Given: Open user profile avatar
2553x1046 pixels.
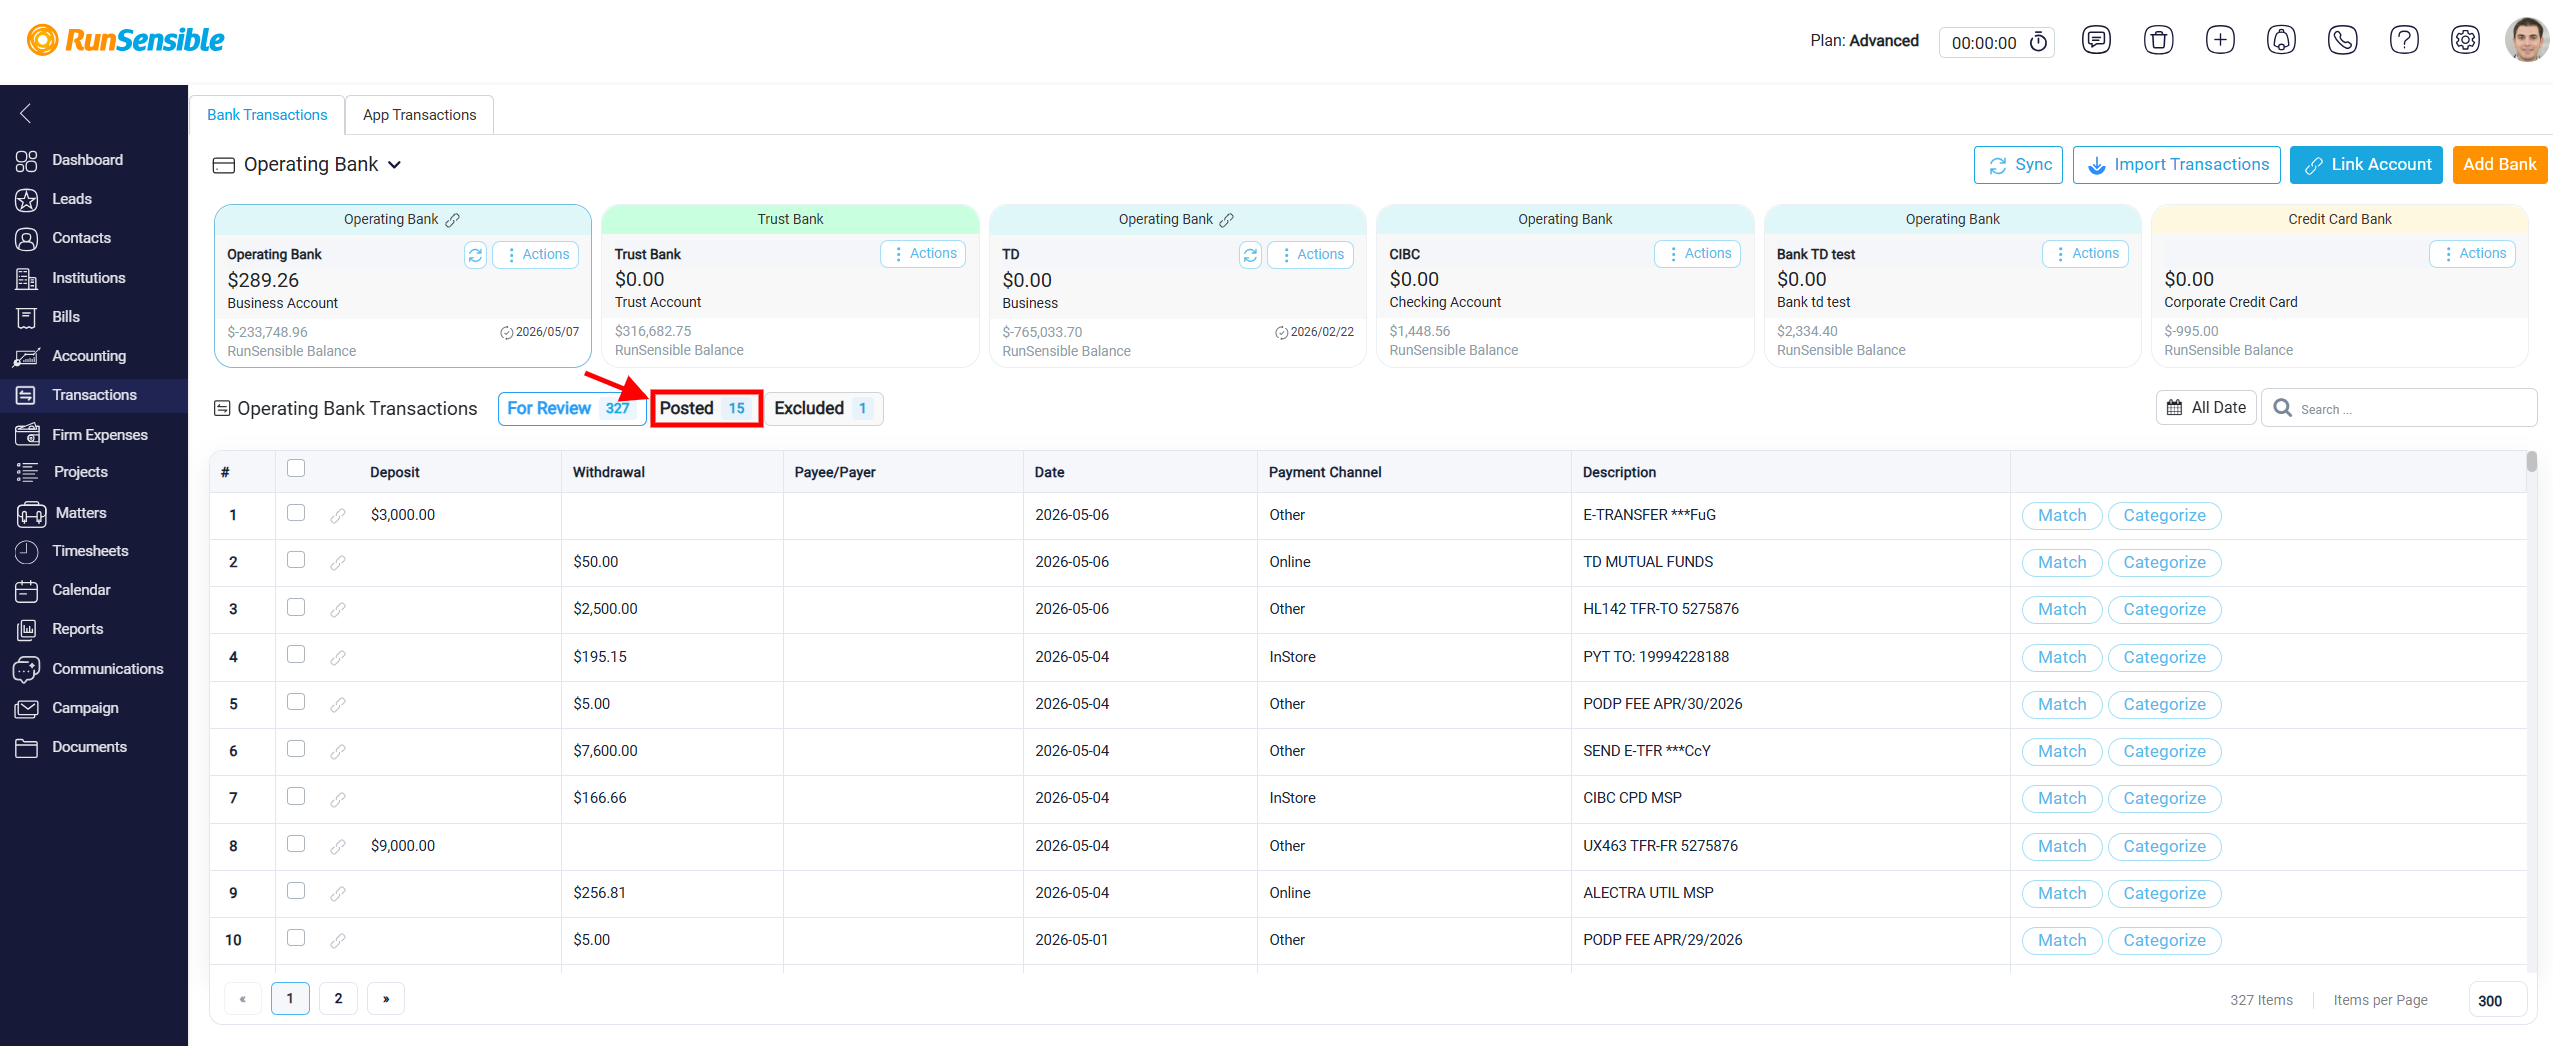Looking at the screenshot, I should pos(2526,40).
